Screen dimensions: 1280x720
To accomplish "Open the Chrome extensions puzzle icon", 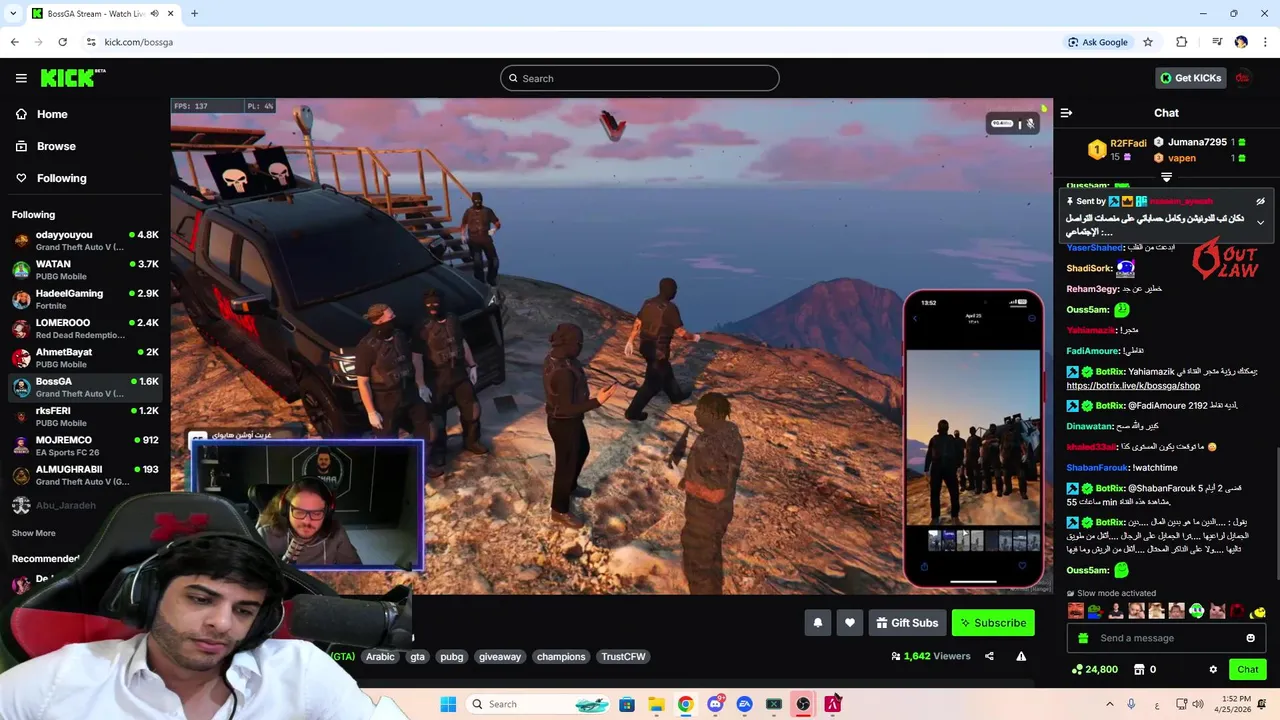I will point(1182,42).
